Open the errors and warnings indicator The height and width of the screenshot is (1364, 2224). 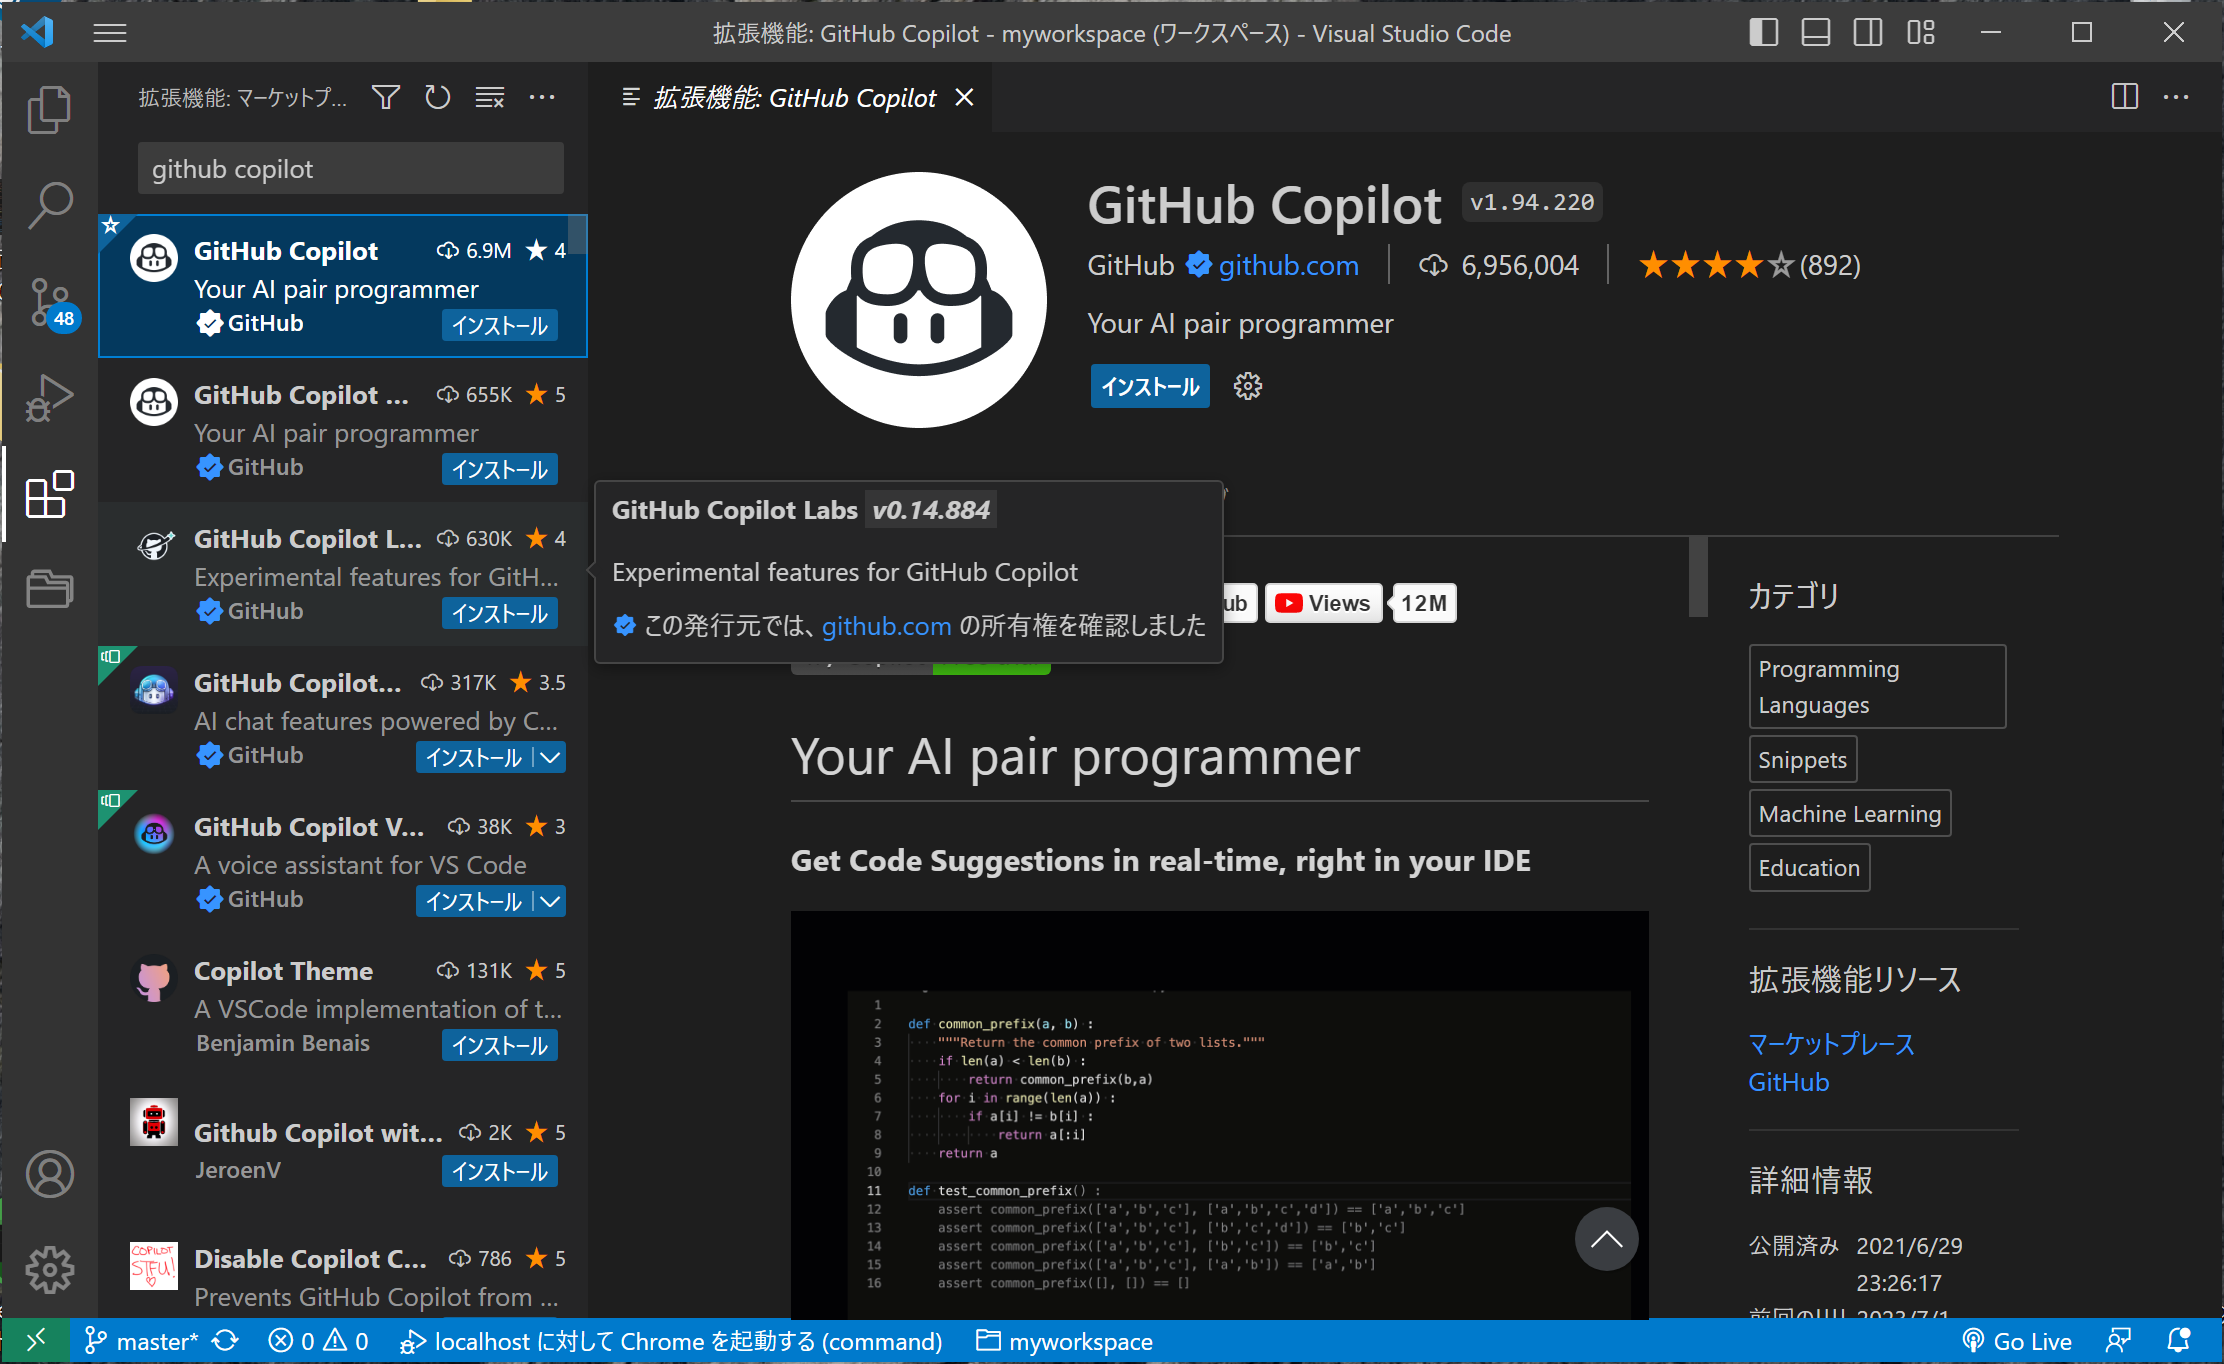318,1341
